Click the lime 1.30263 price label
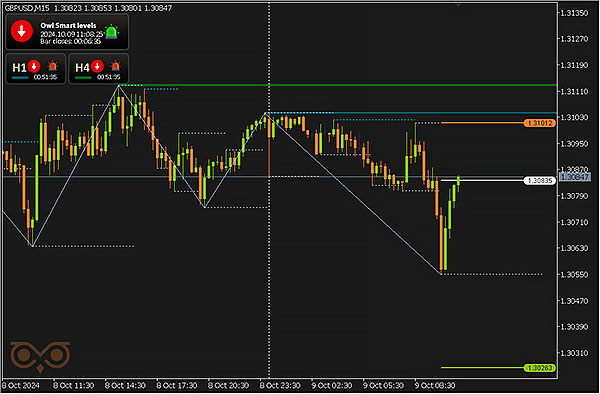 pos(540,368)
